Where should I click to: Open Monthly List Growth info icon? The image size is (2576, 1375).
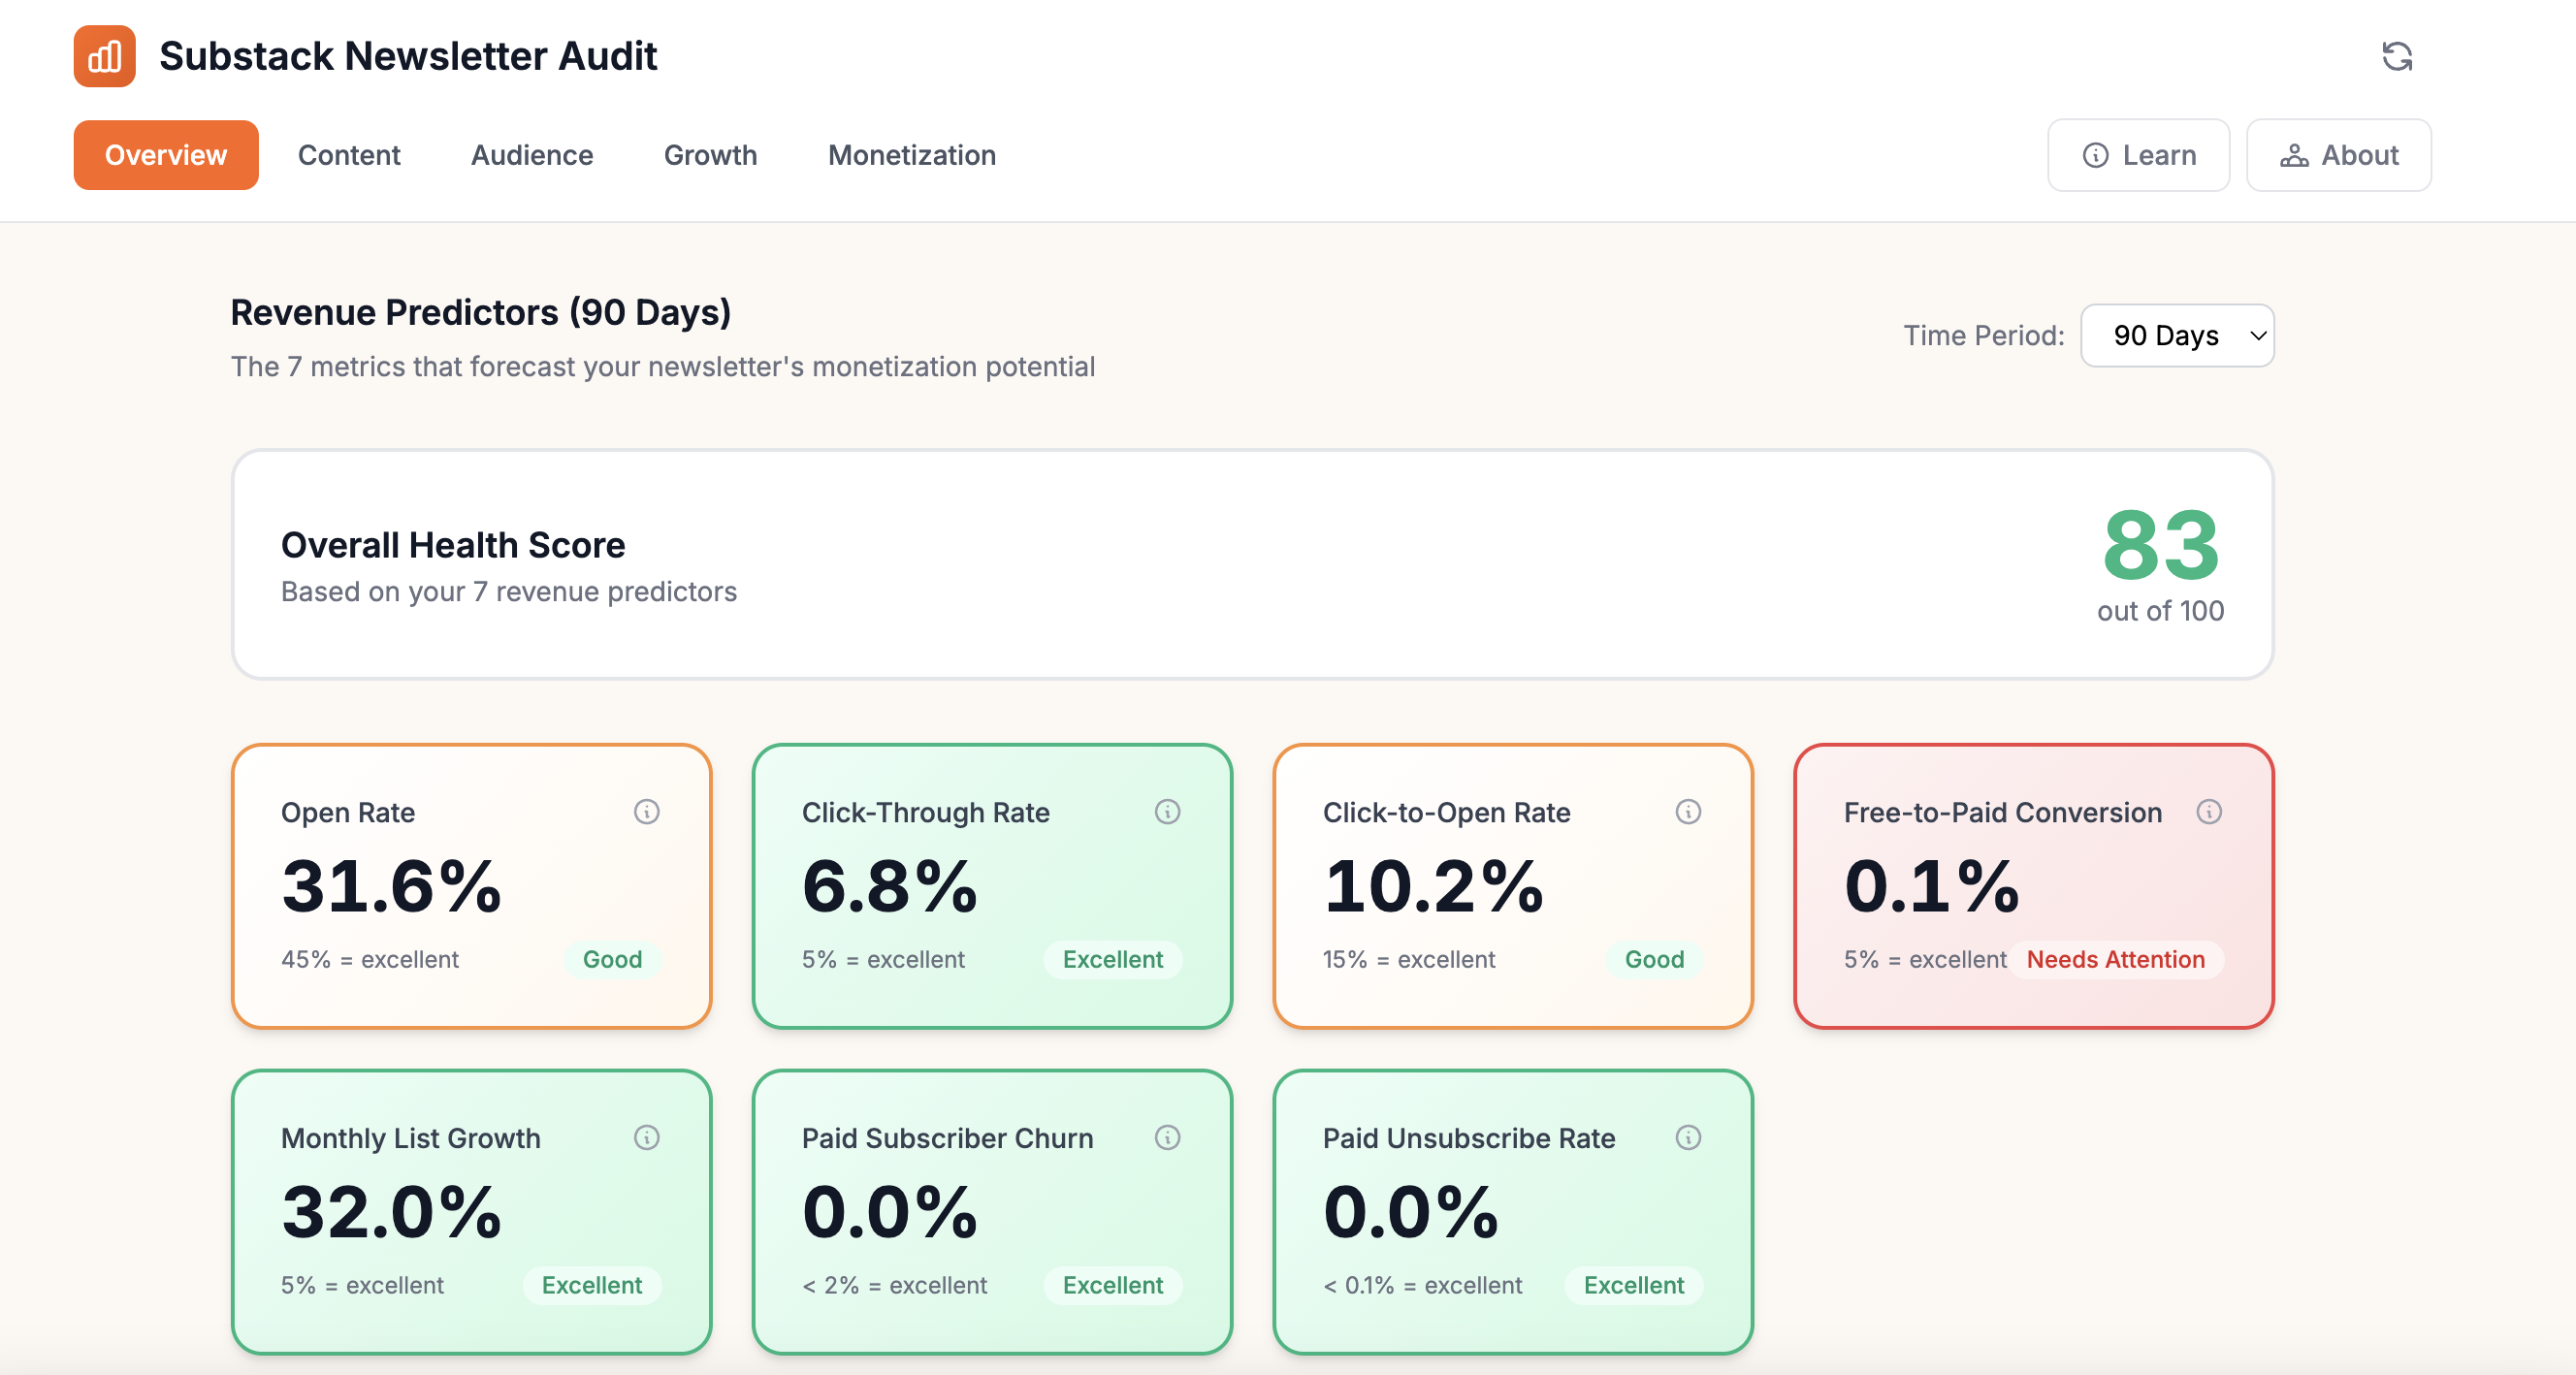(646, 1138)
